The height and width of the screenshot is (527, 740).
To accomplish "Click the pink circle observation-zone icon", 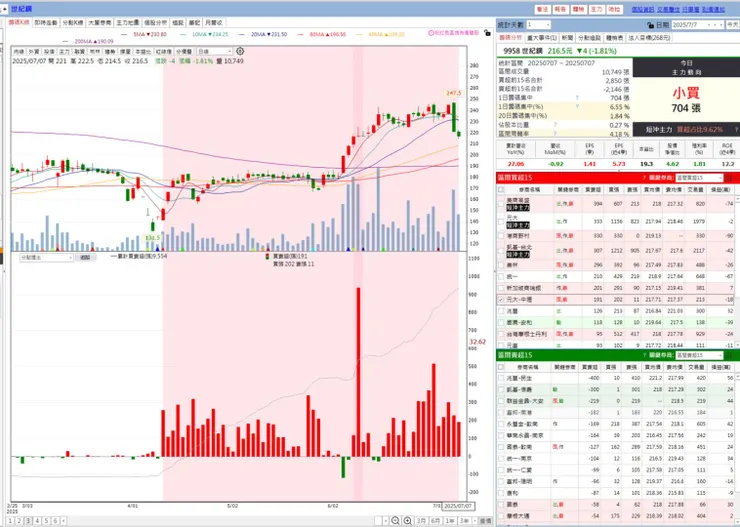I will 431,33.
